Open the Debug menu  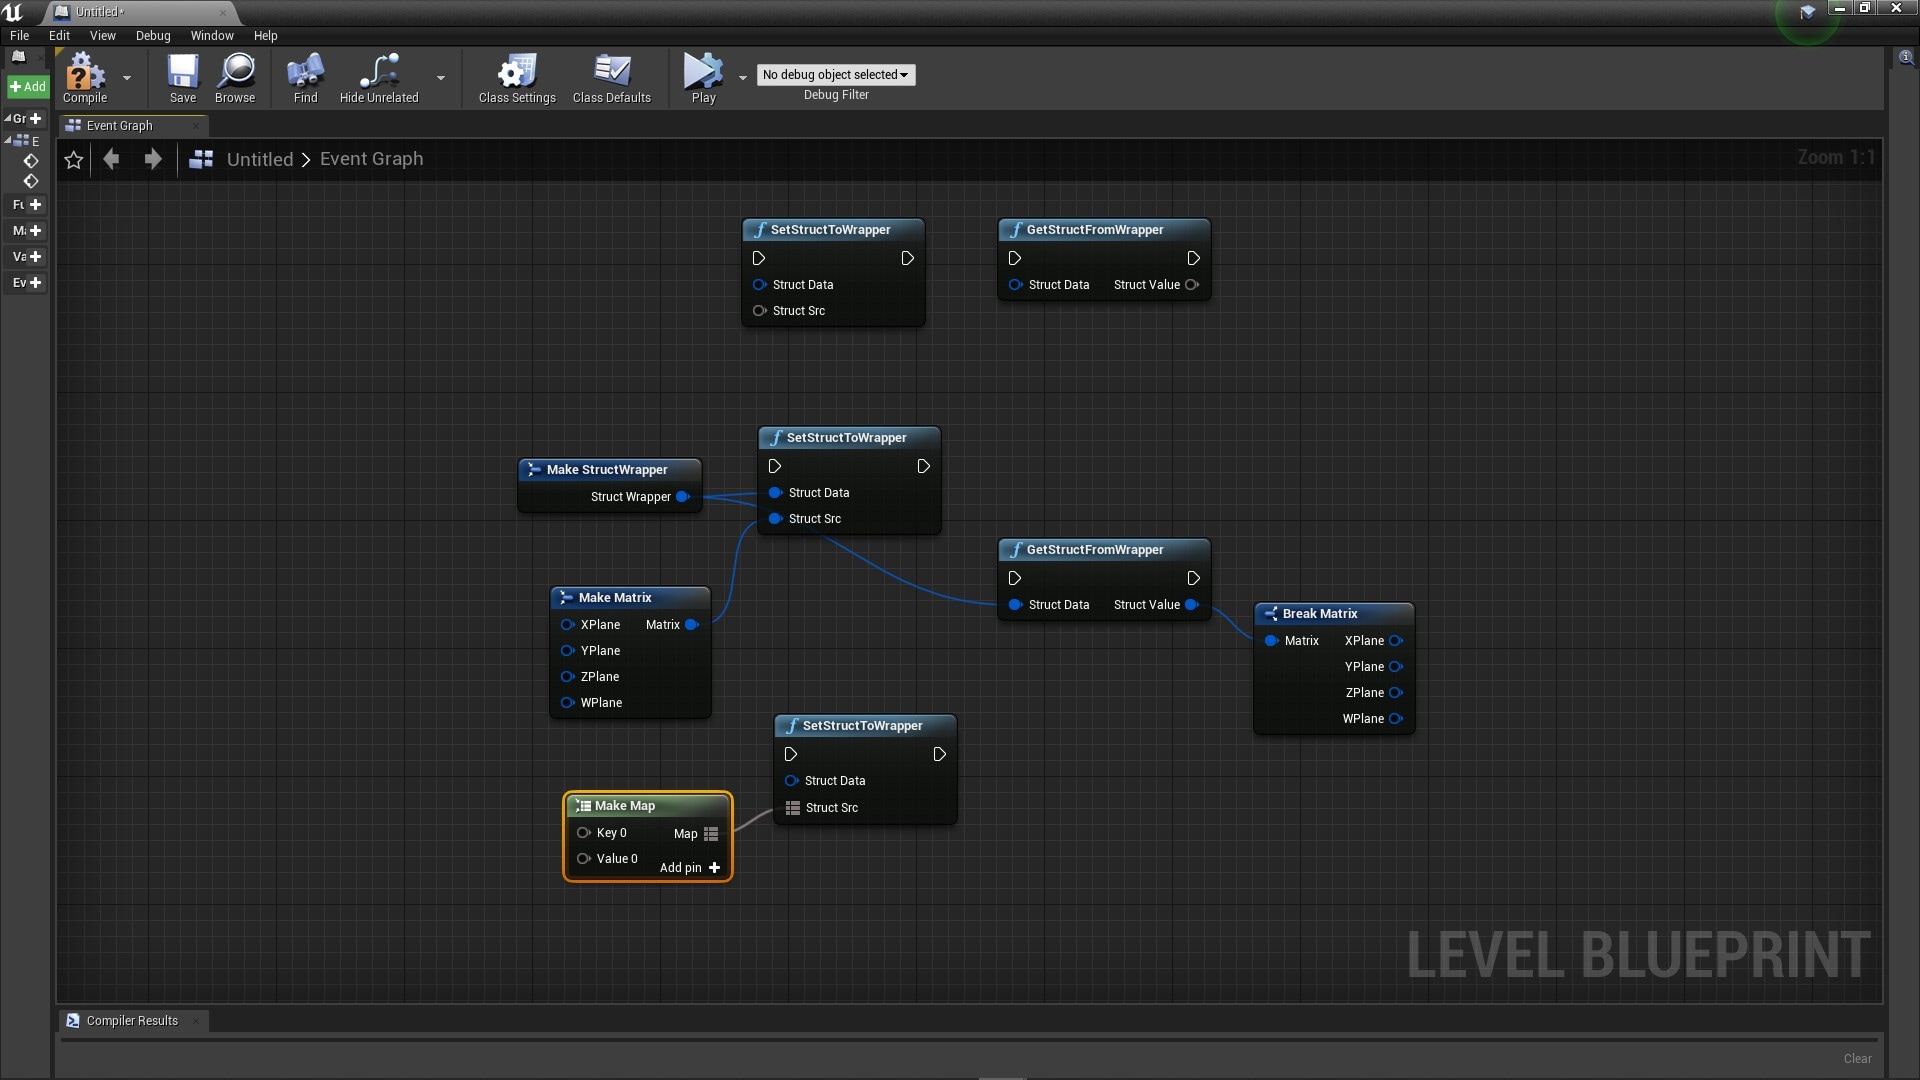coord(153,35)
